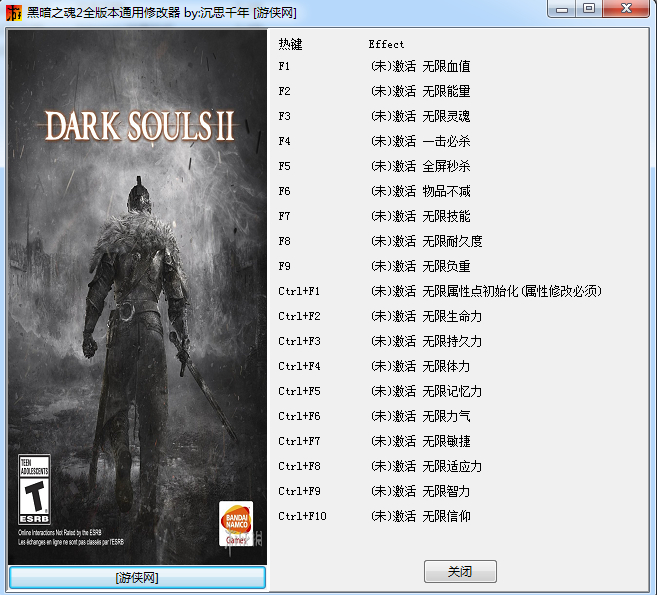The width and height of the screenshot is (657, 595).
Task: Click the trainer app icon in title bar
Action: point(13,13)
